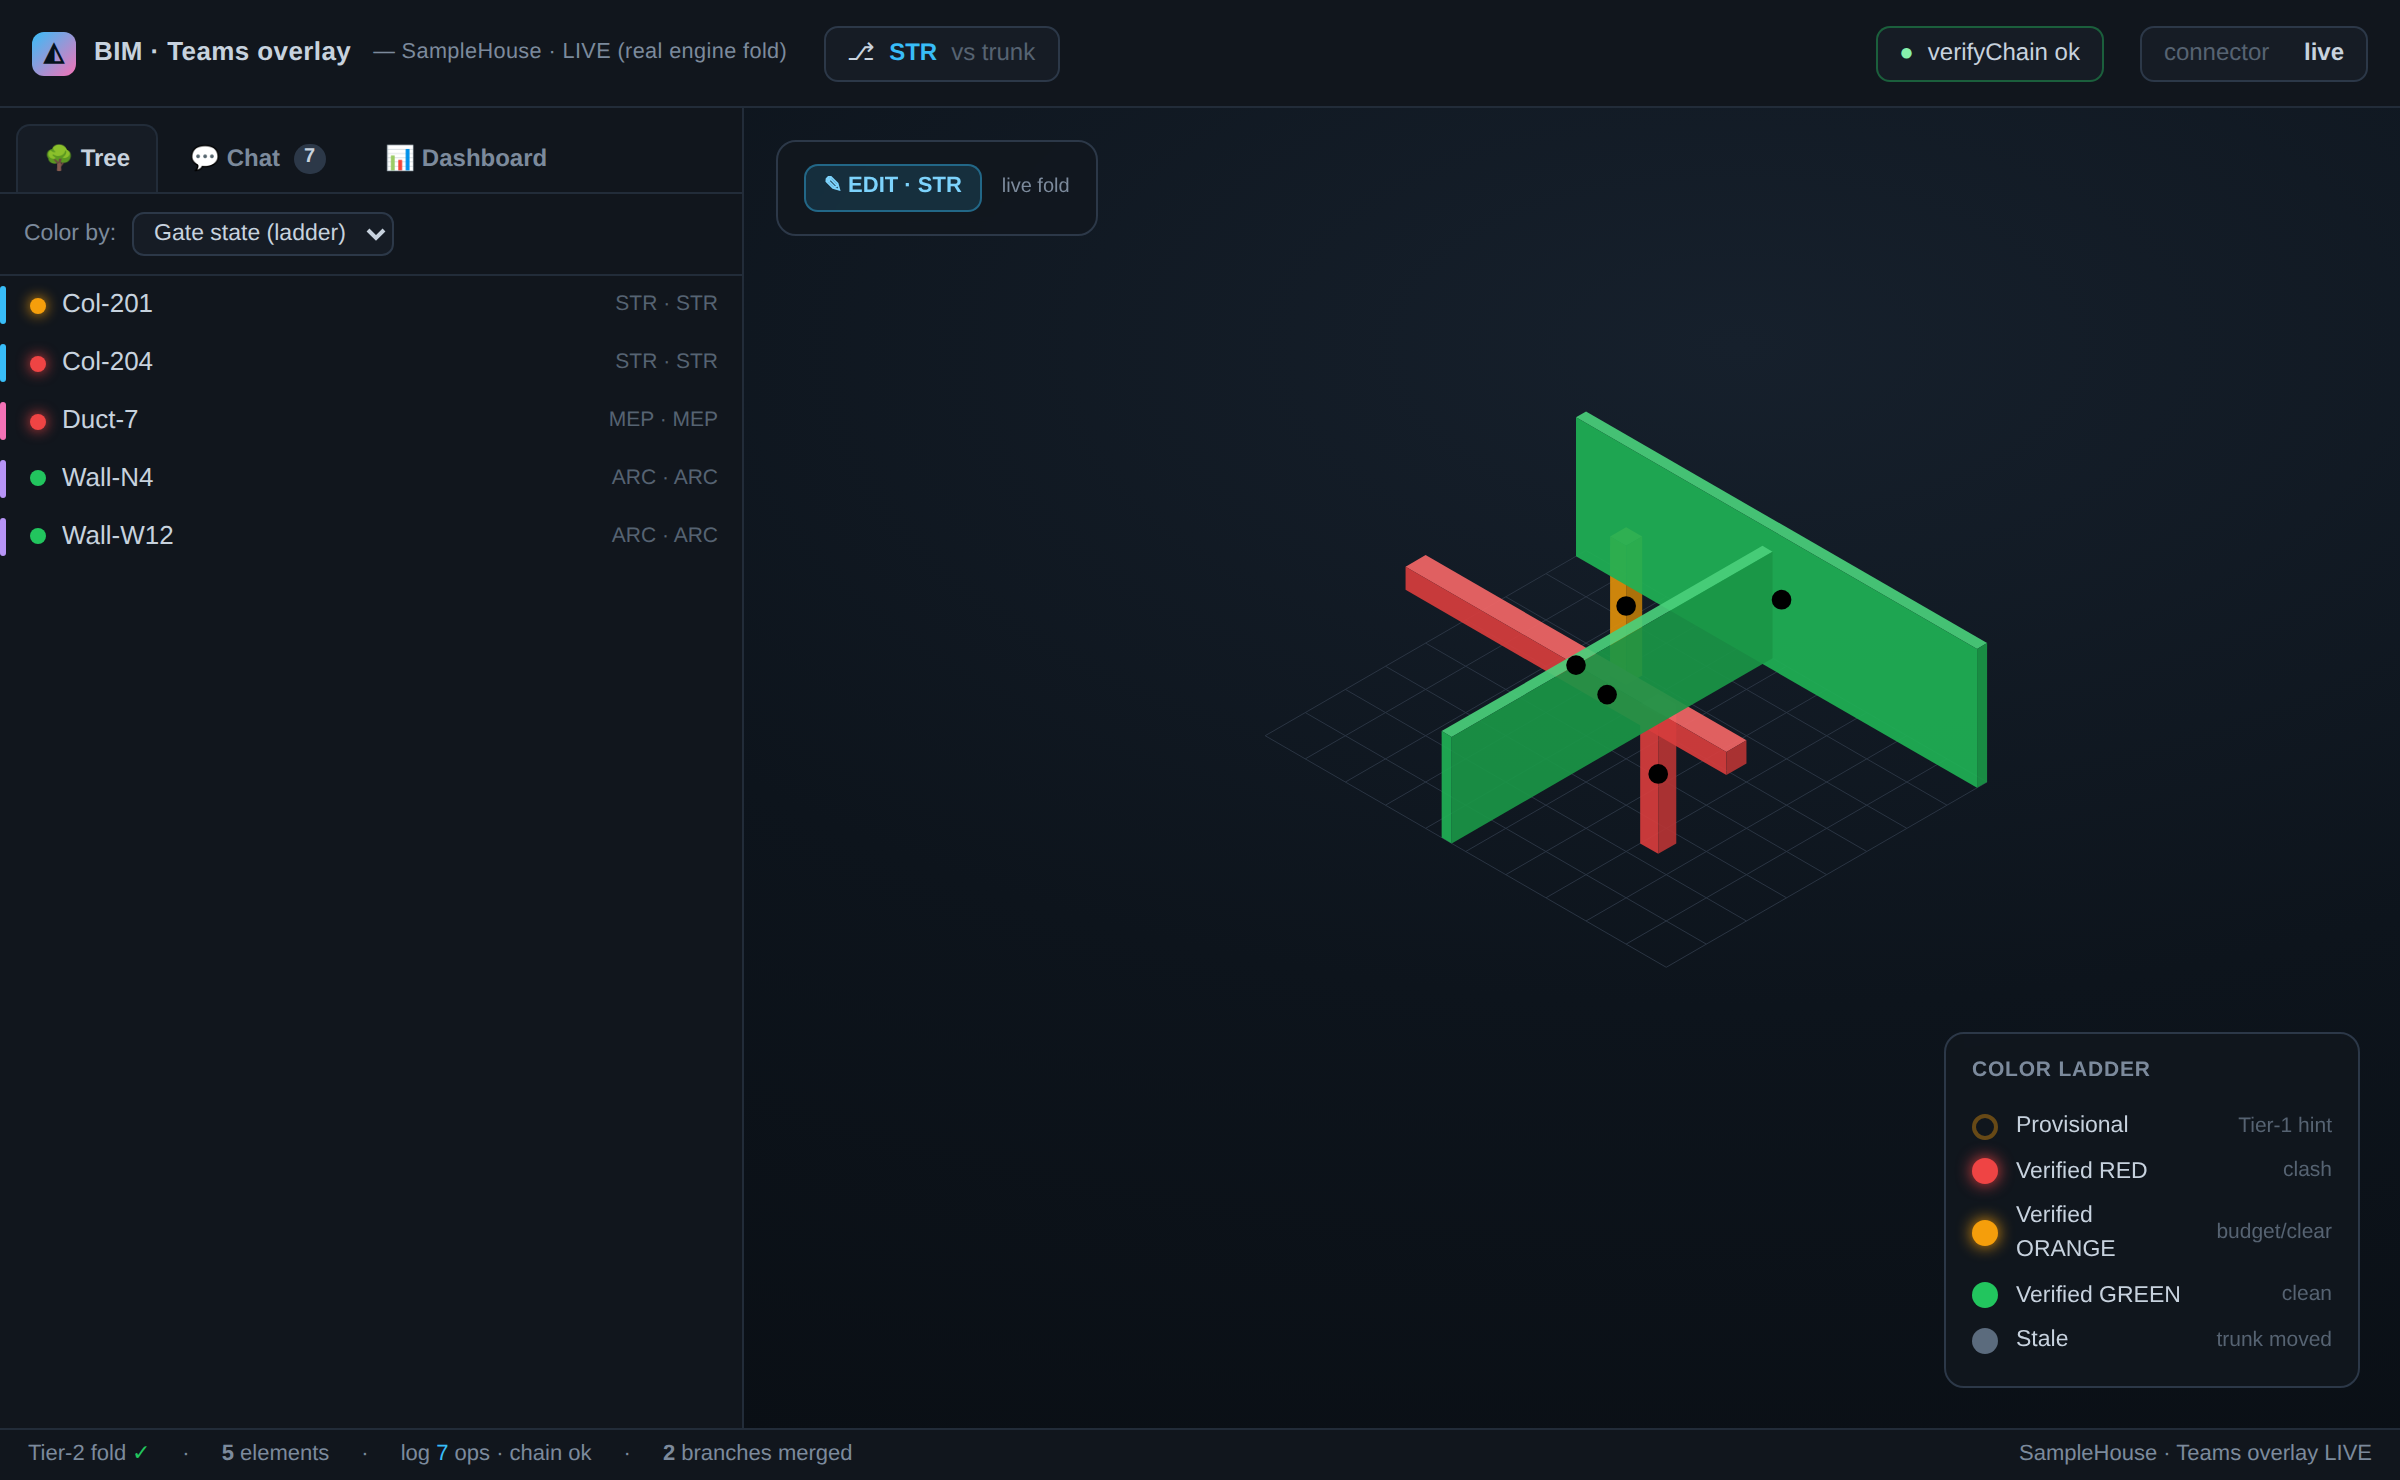Click the Stale gray swatch in legend

coord(1984,1341)
